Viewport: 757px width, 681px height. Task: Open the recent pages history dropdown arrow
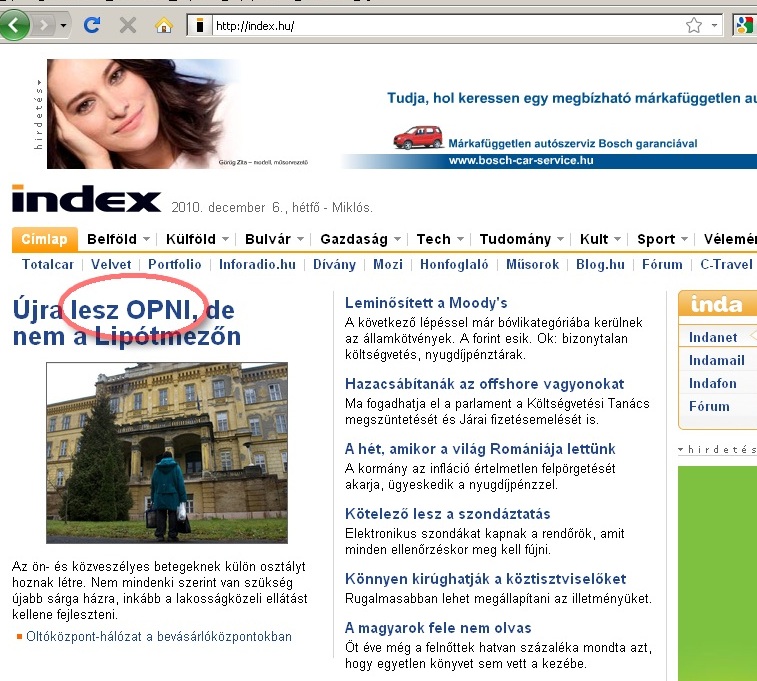(x=65, y=25)
